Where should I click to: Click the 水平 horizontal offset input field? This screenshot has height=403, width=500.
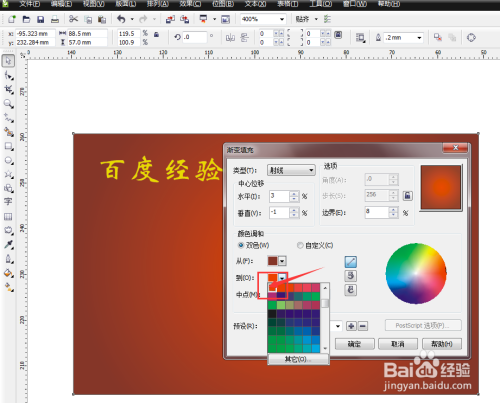279,196
